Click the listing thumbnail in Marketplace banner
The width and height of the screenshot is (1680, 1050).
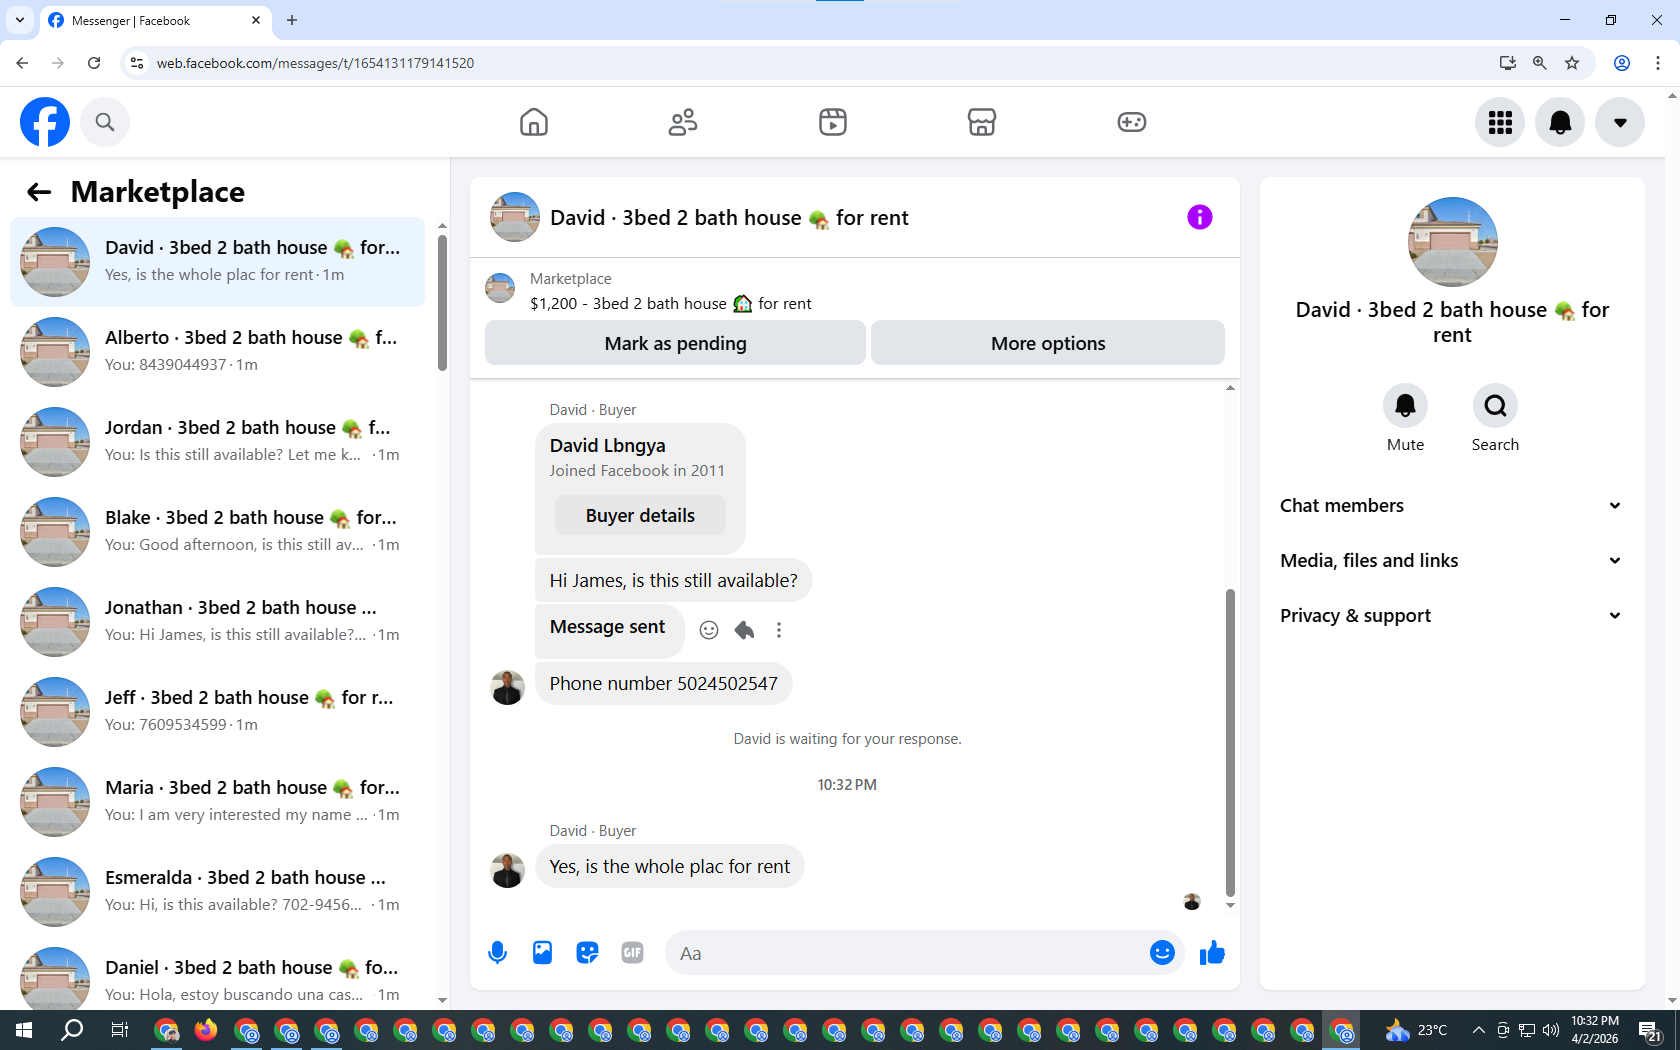pyautogui.click(x=500, y=288)
